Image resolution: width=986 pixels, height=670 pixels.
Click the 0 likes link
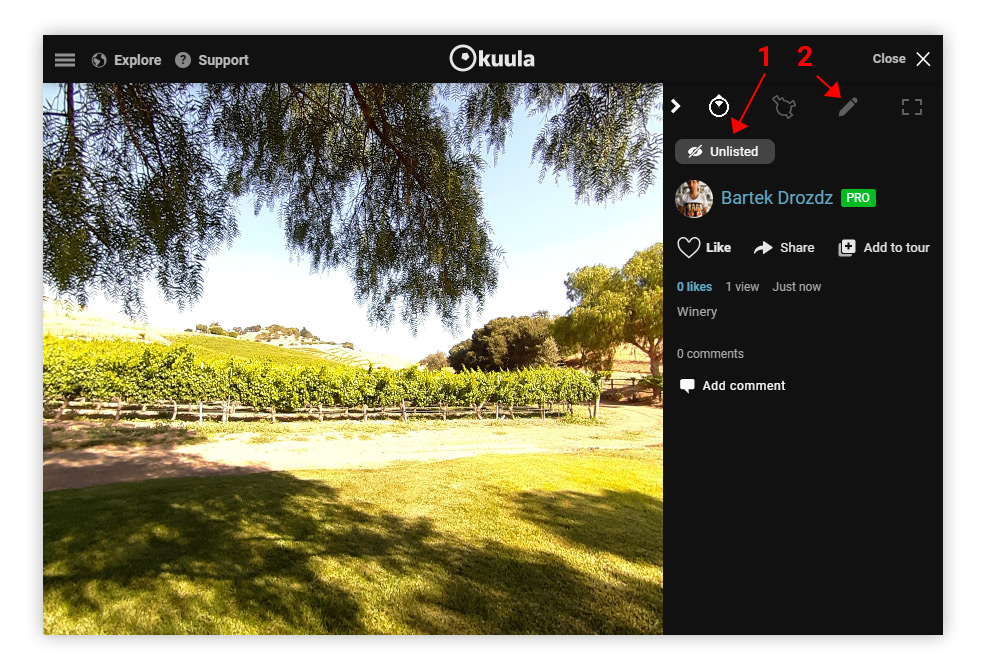[694, 287]
